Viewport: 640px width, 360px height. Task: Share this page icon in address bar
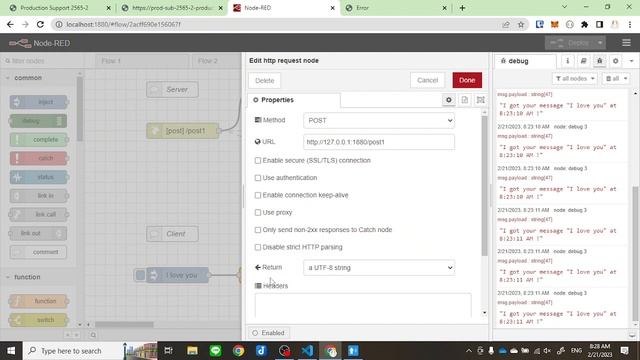tap(506, 24)
